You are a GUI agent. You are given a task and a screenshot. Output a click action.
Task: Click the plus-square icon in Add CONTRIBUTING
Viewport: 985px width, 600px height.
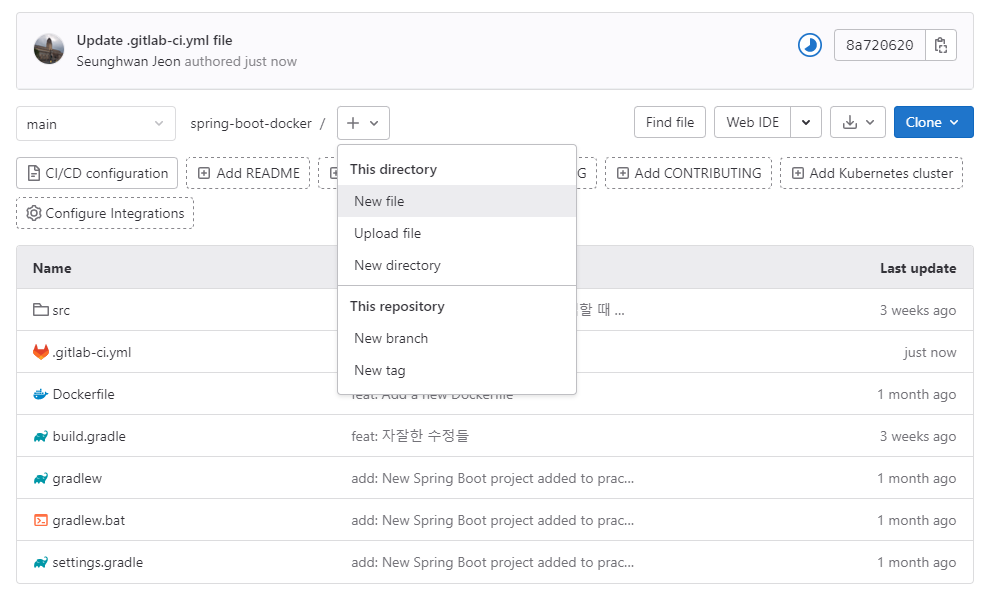coord(623,173)
